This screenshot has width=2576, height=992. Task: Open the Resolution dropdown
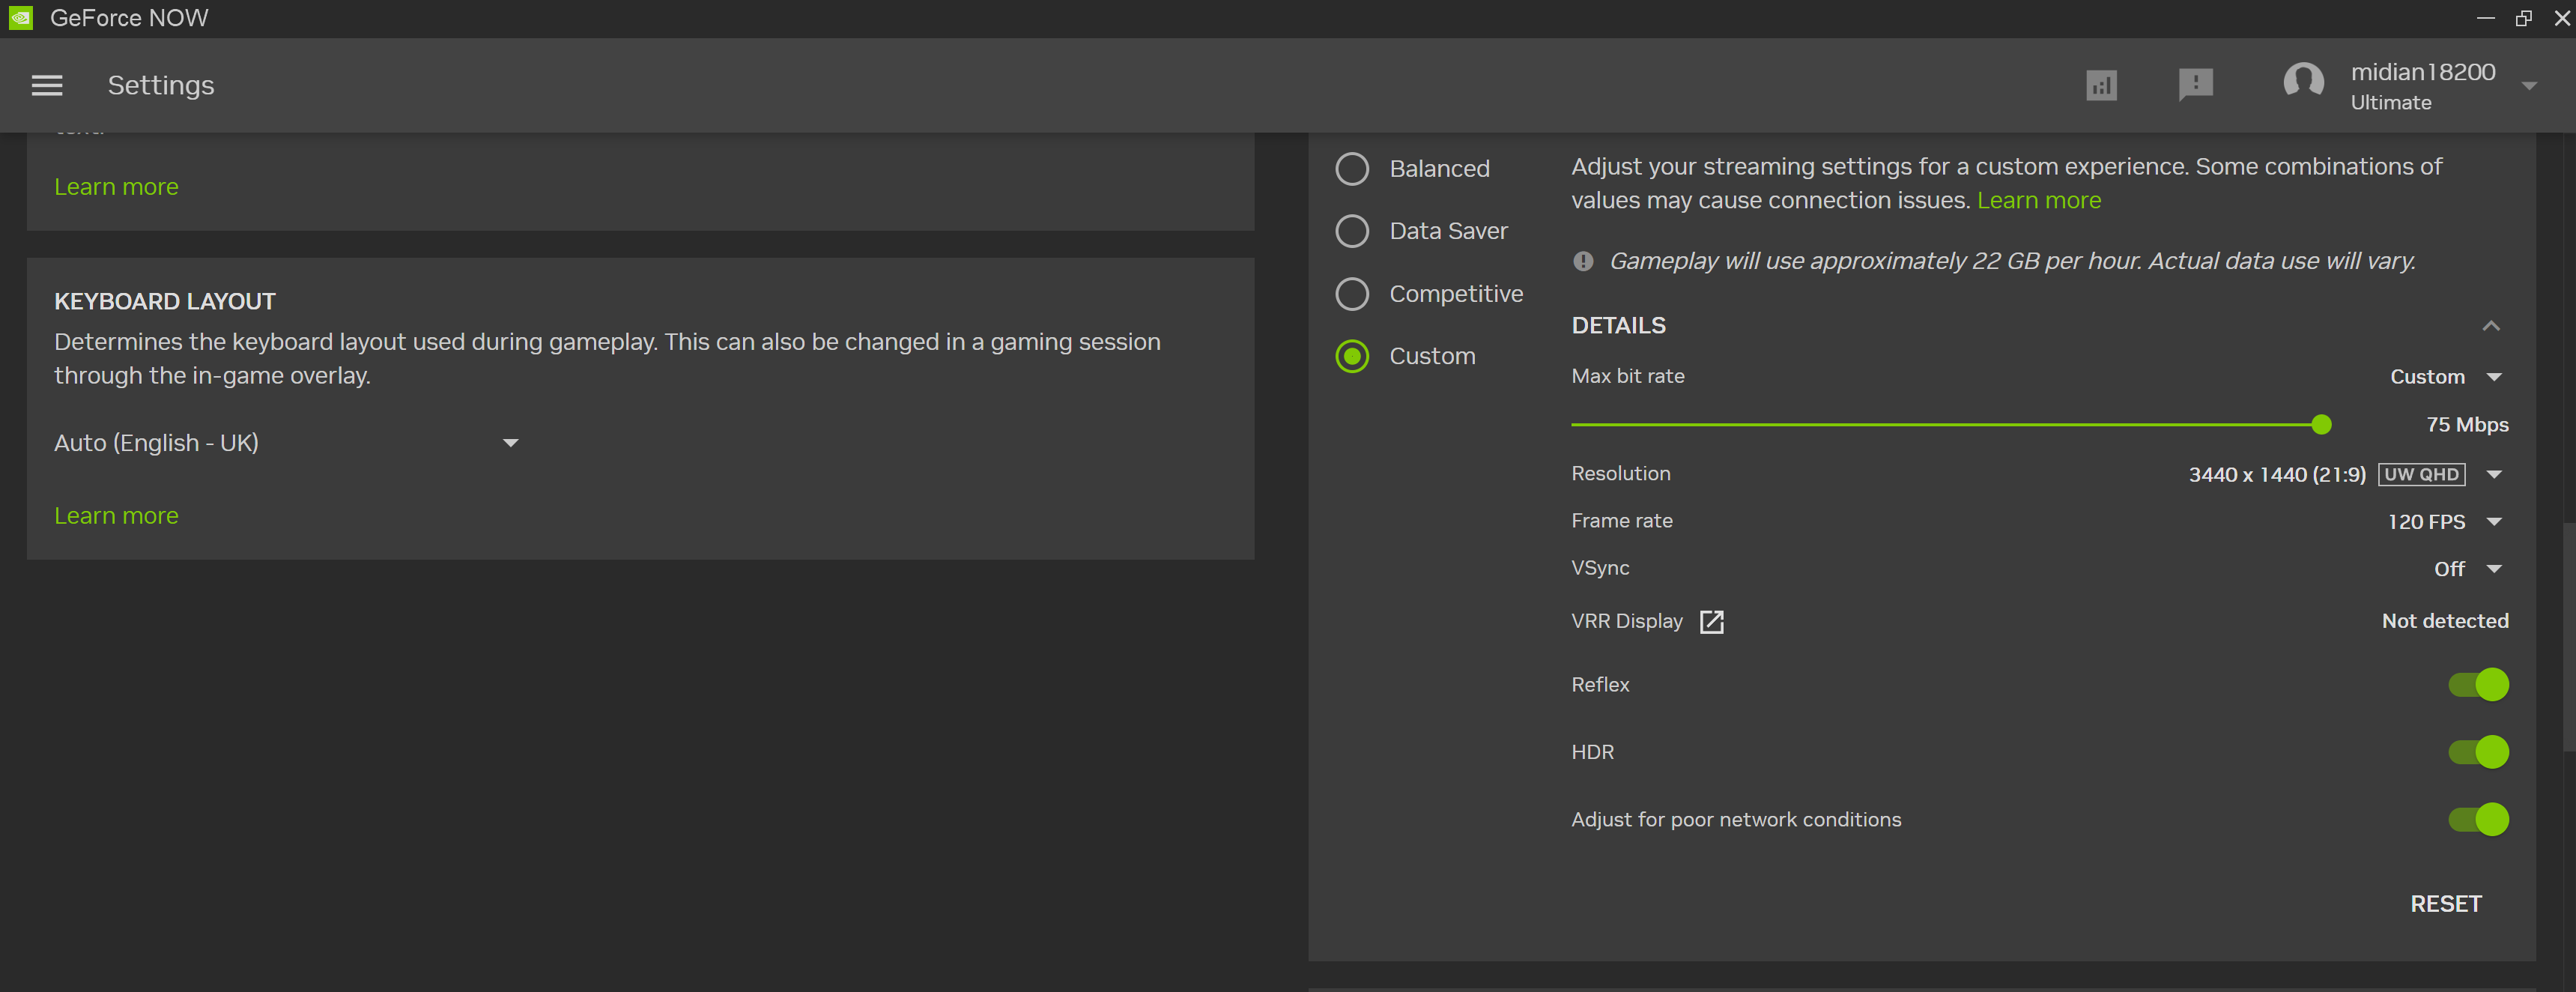tap(2494, 475)
